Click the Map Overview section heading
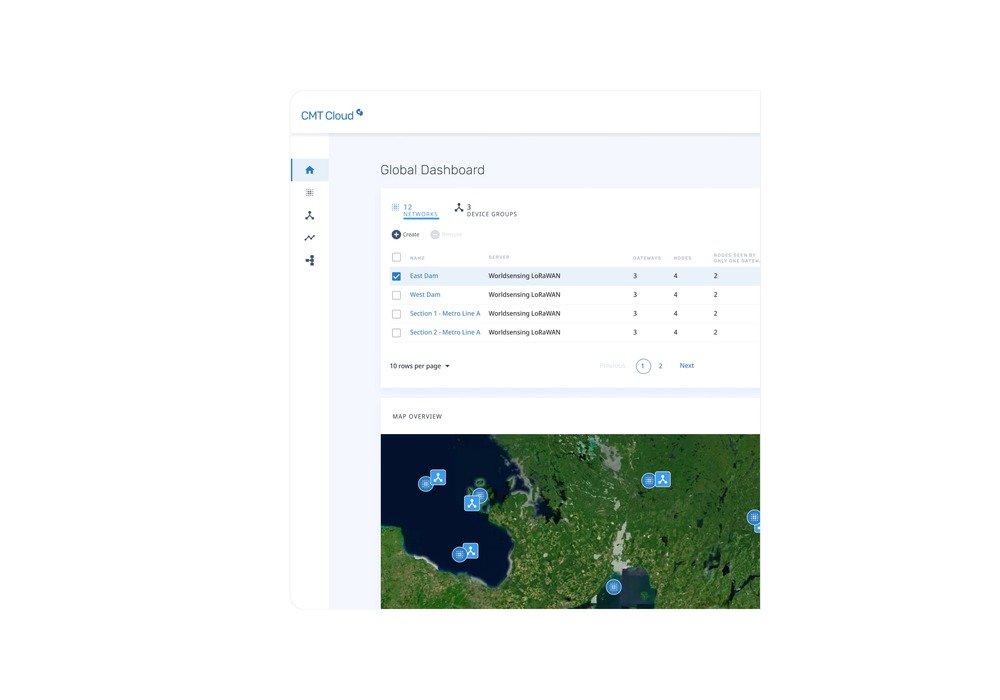 417,416
